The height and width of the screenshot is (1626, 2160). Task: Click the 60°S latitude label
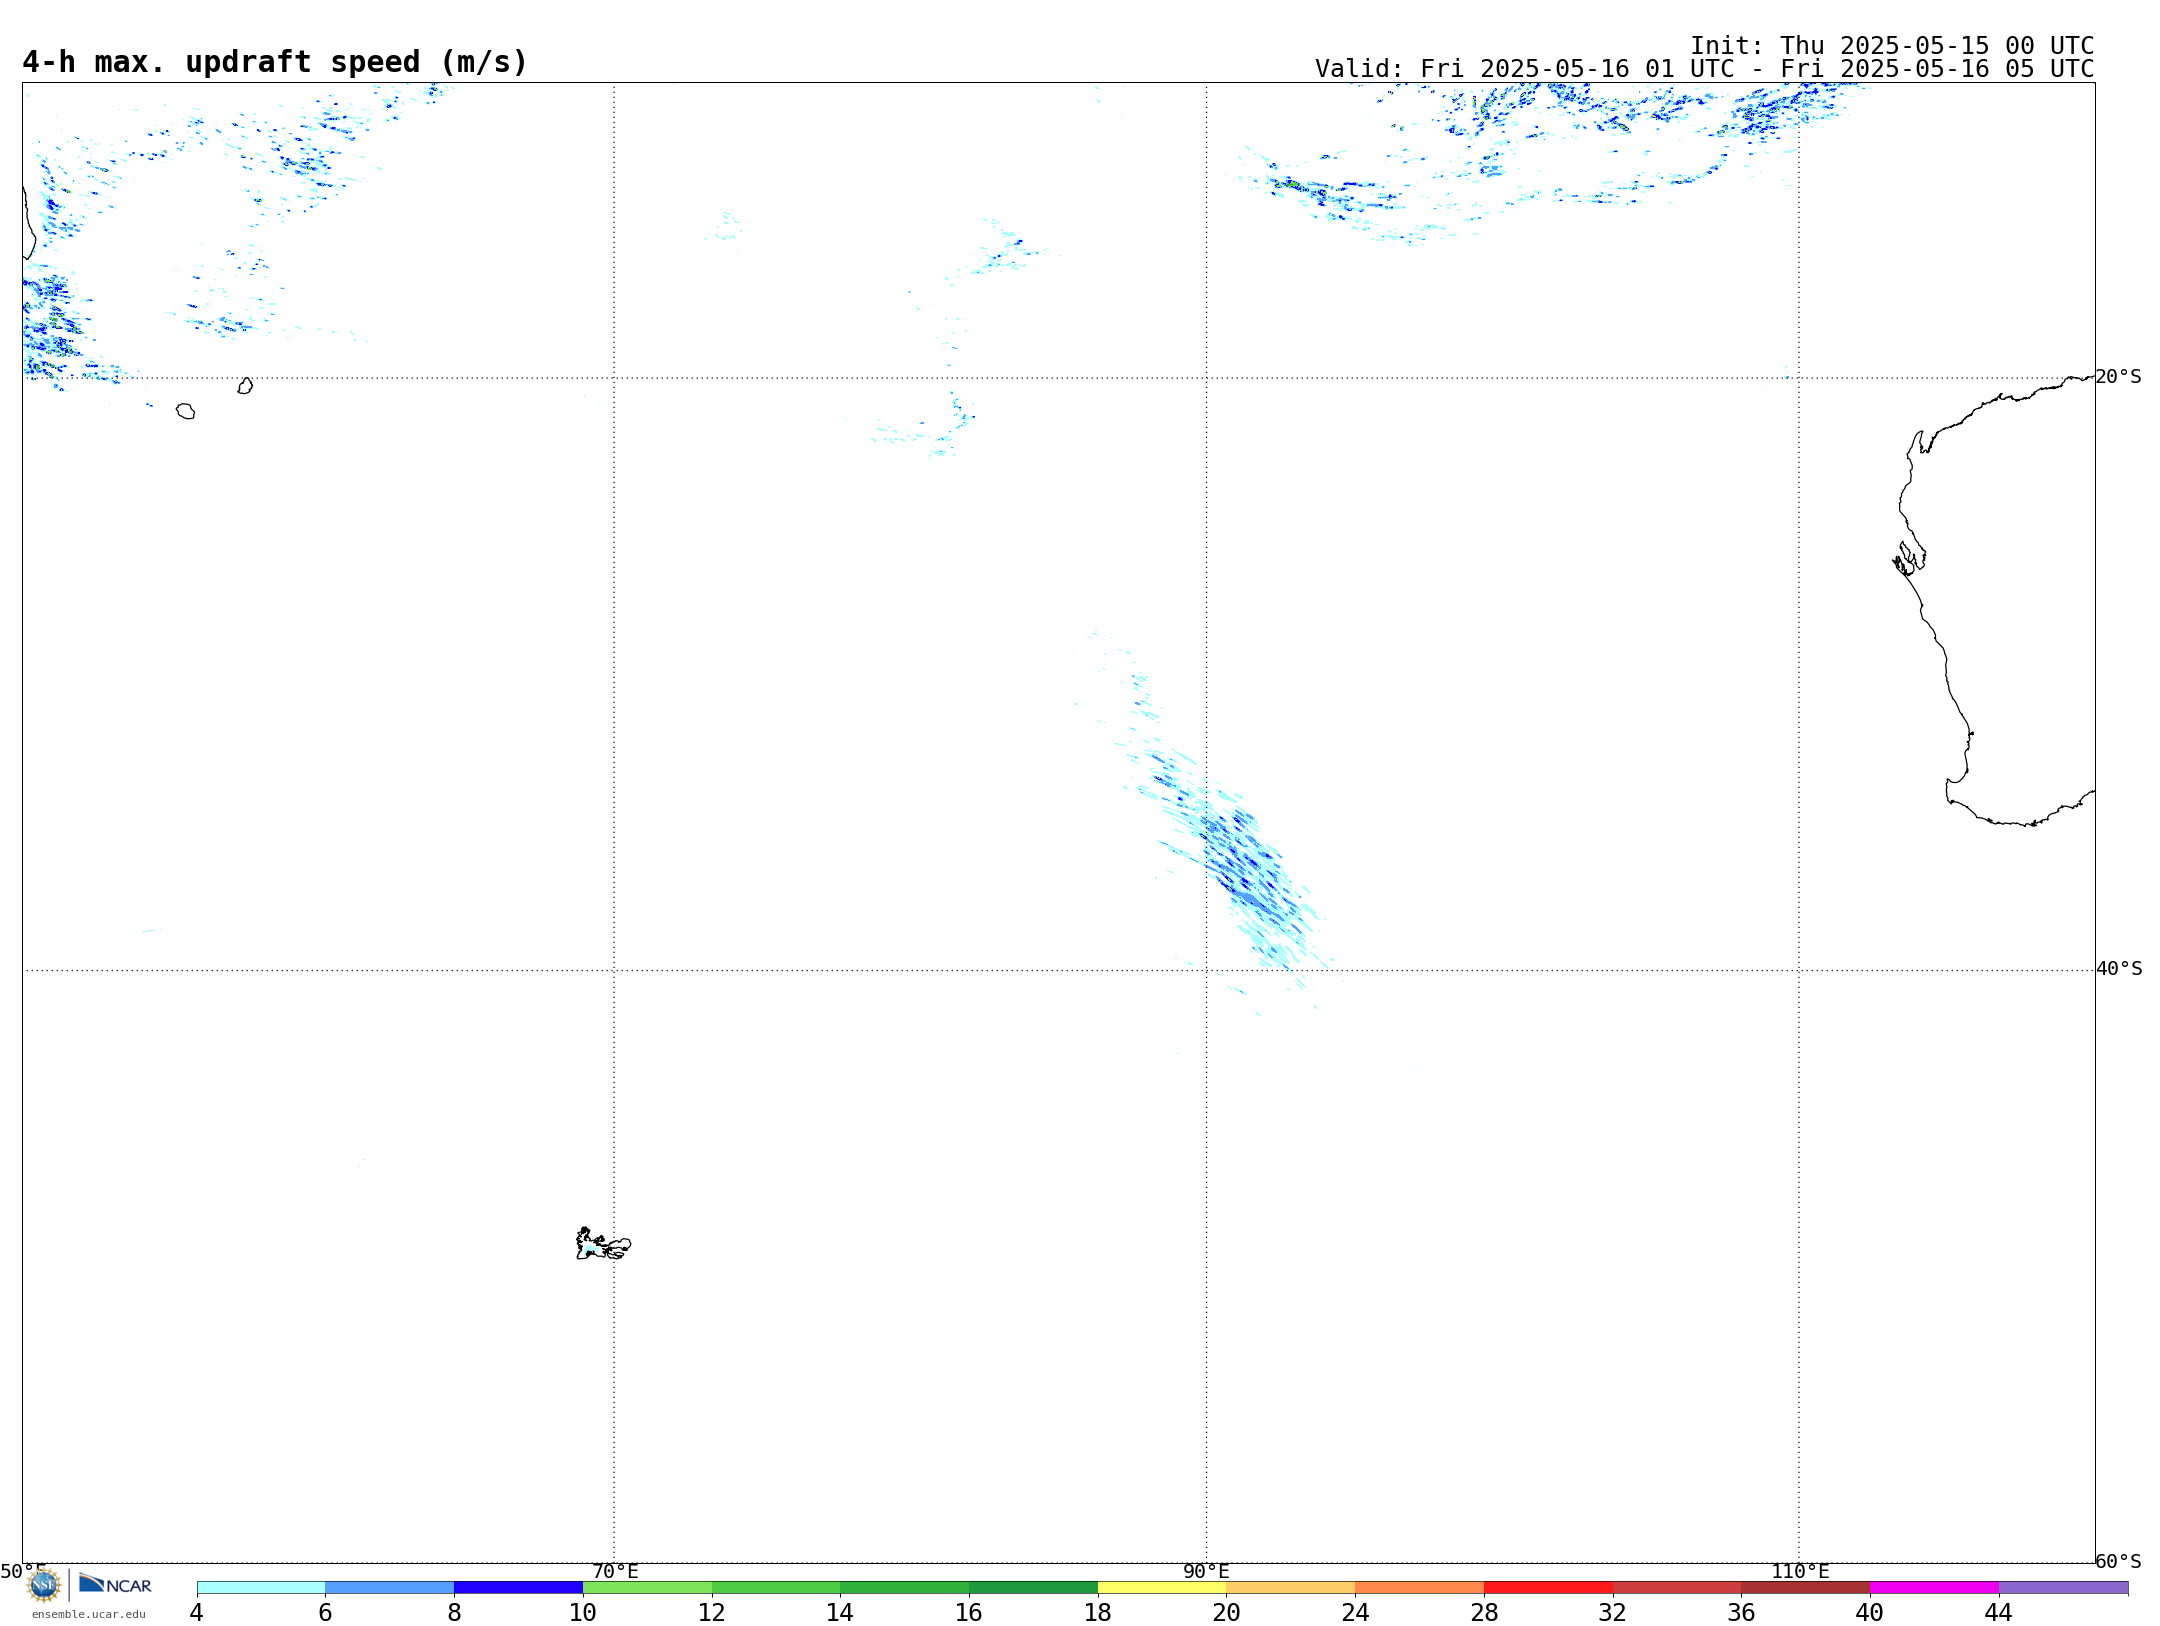2118,1561
